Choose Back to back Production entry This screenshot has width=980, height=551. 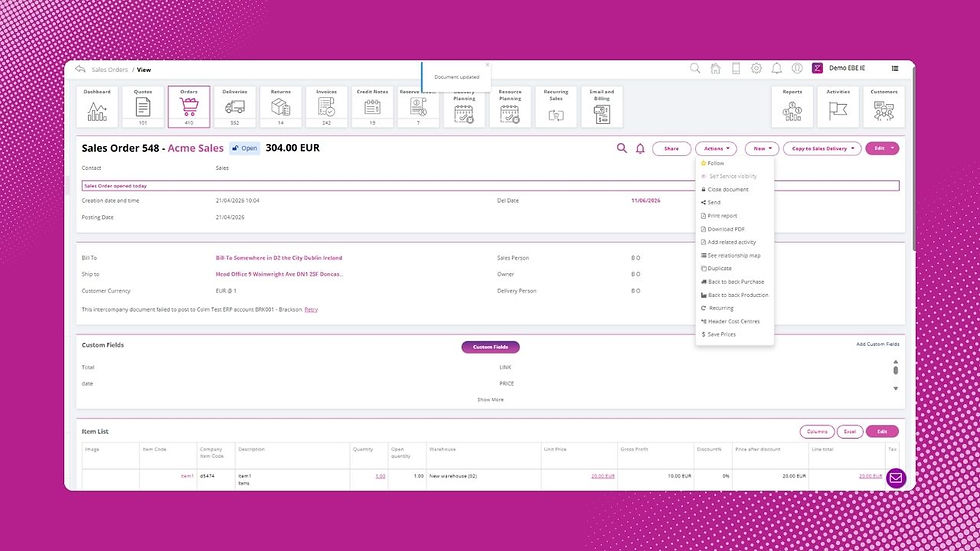click(735, 295)
